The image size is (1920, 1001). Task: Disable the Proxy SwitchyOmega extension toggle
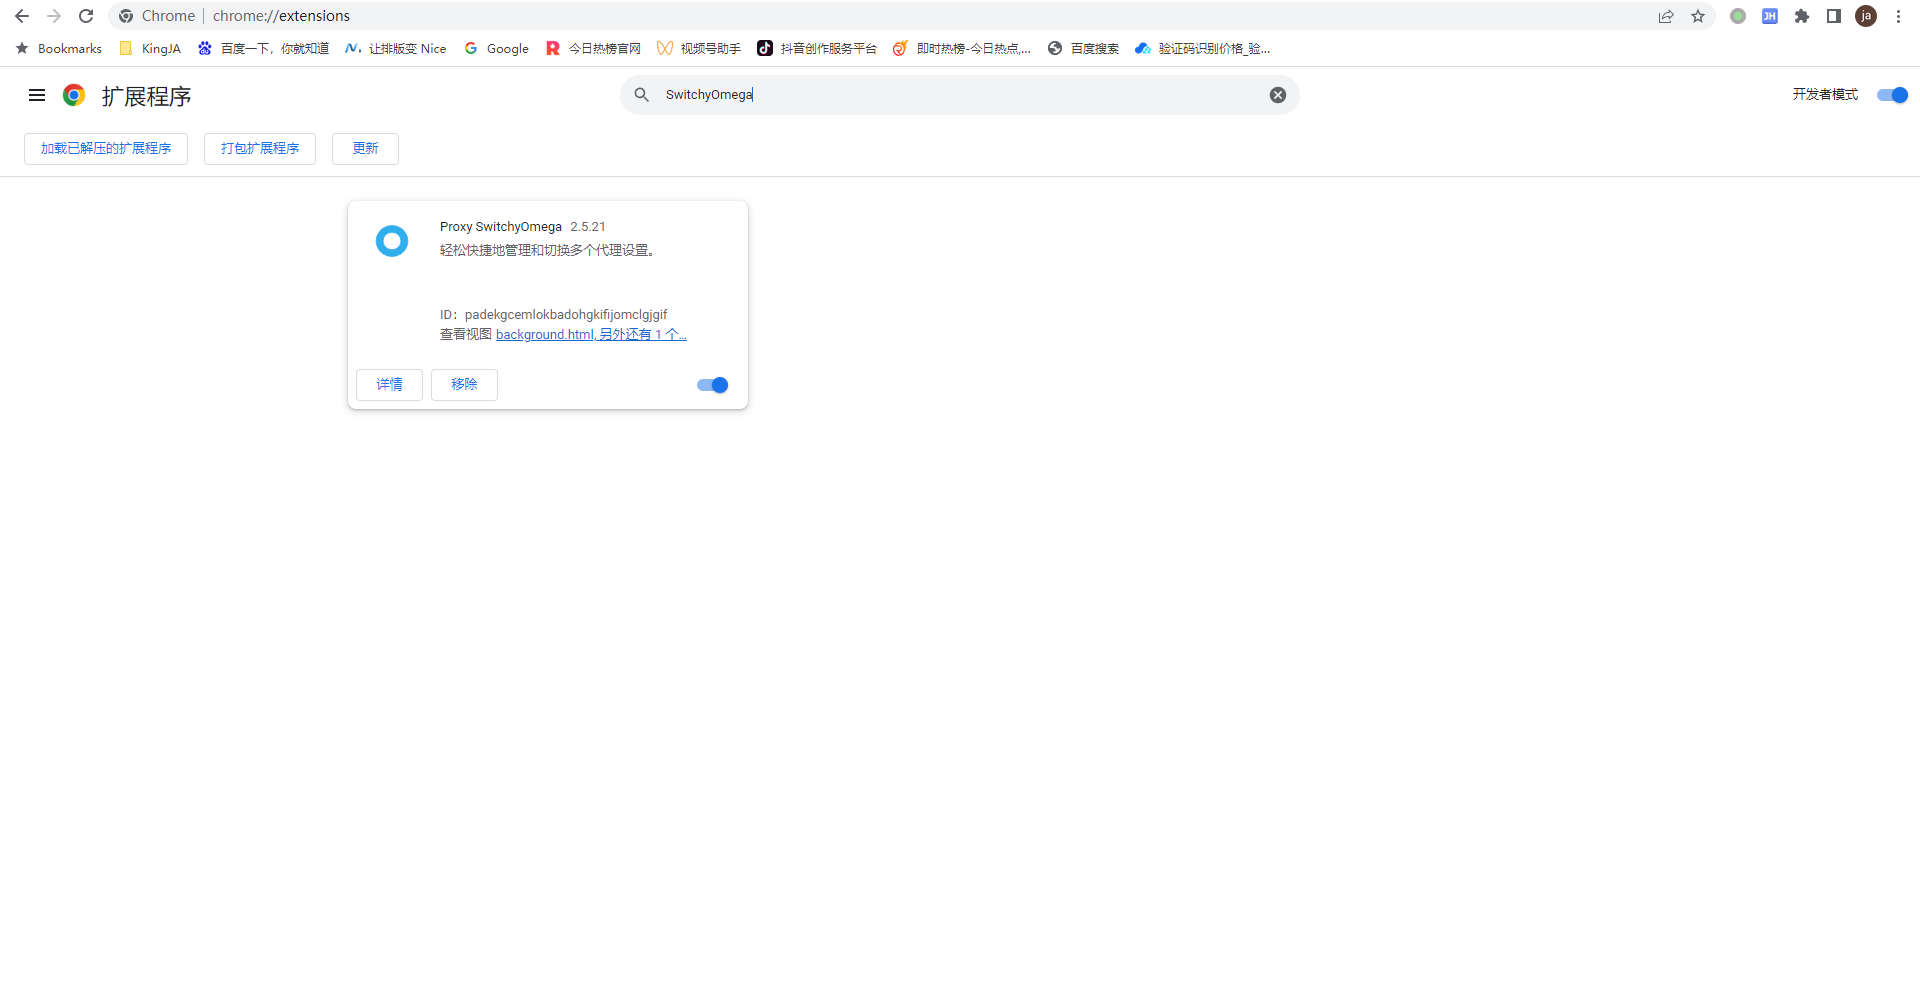(712, 385)
